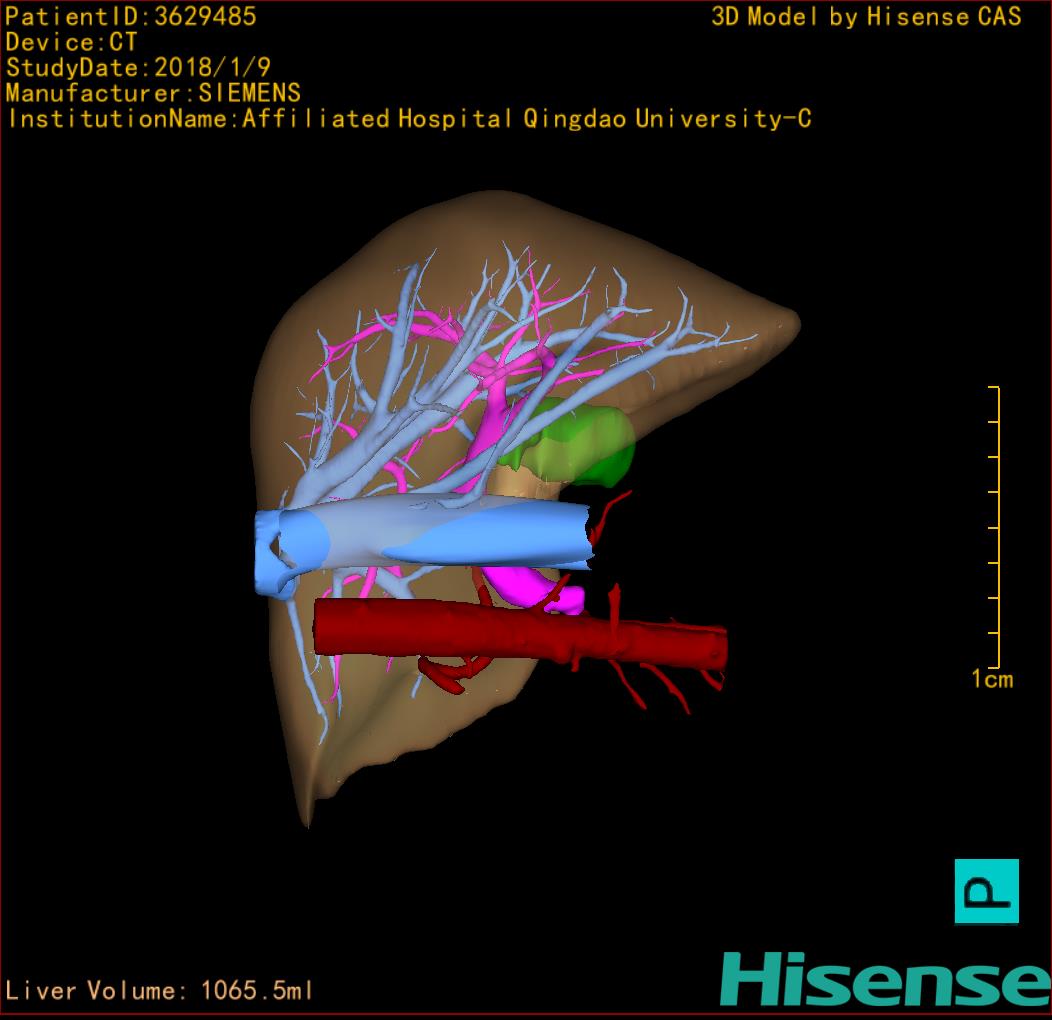Click the 1cm scale label
The width and height of the screenshot is (1052, 1020).
[x=992, y=679]
